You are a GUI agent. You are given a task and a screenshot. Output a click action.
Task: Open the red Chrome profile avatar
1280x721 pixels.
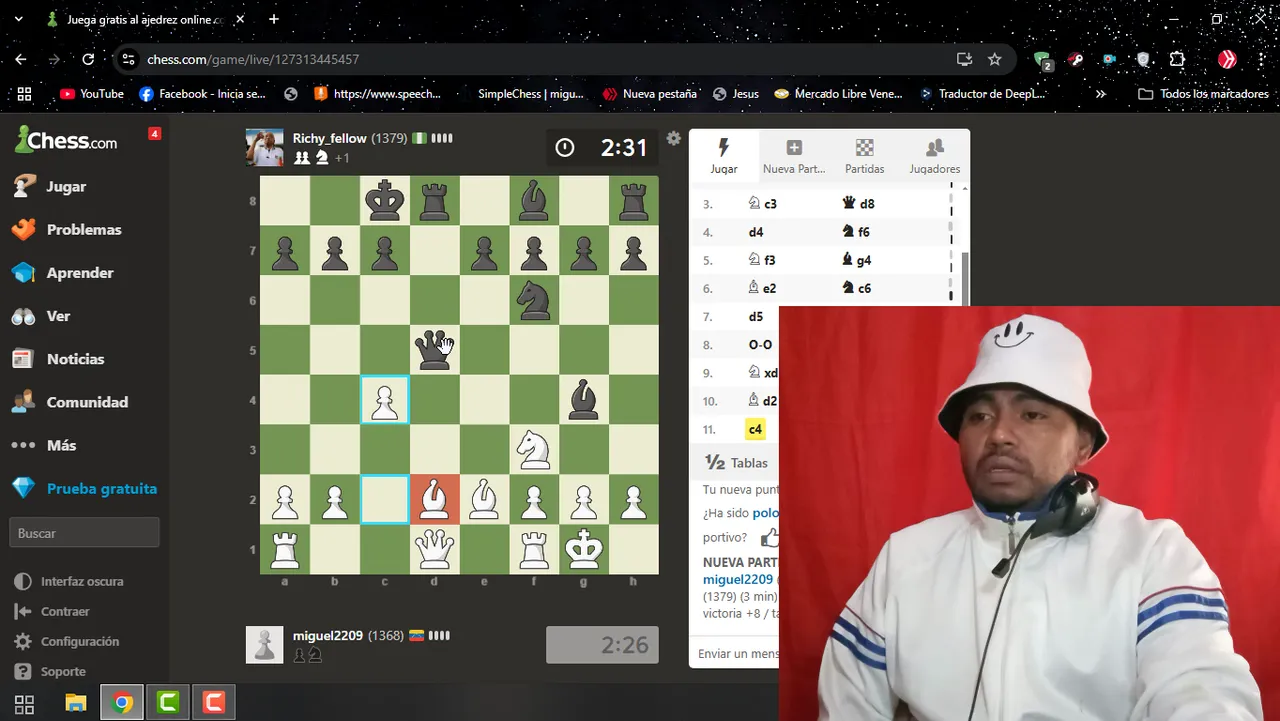pyautogui.click(x=1227, y=59)
